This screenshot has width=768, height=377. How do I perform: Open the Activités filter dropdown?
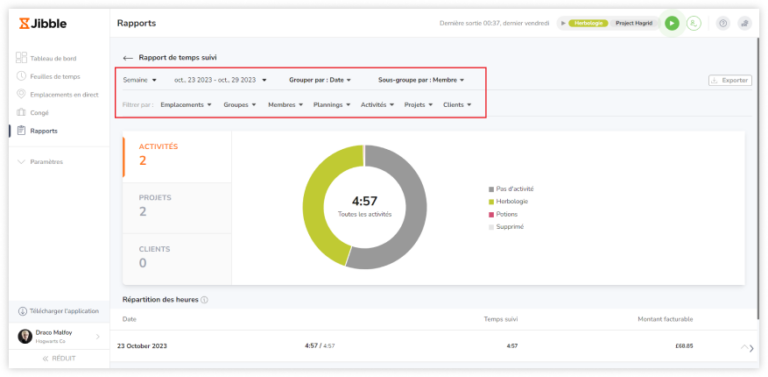(x=377, y=105)
